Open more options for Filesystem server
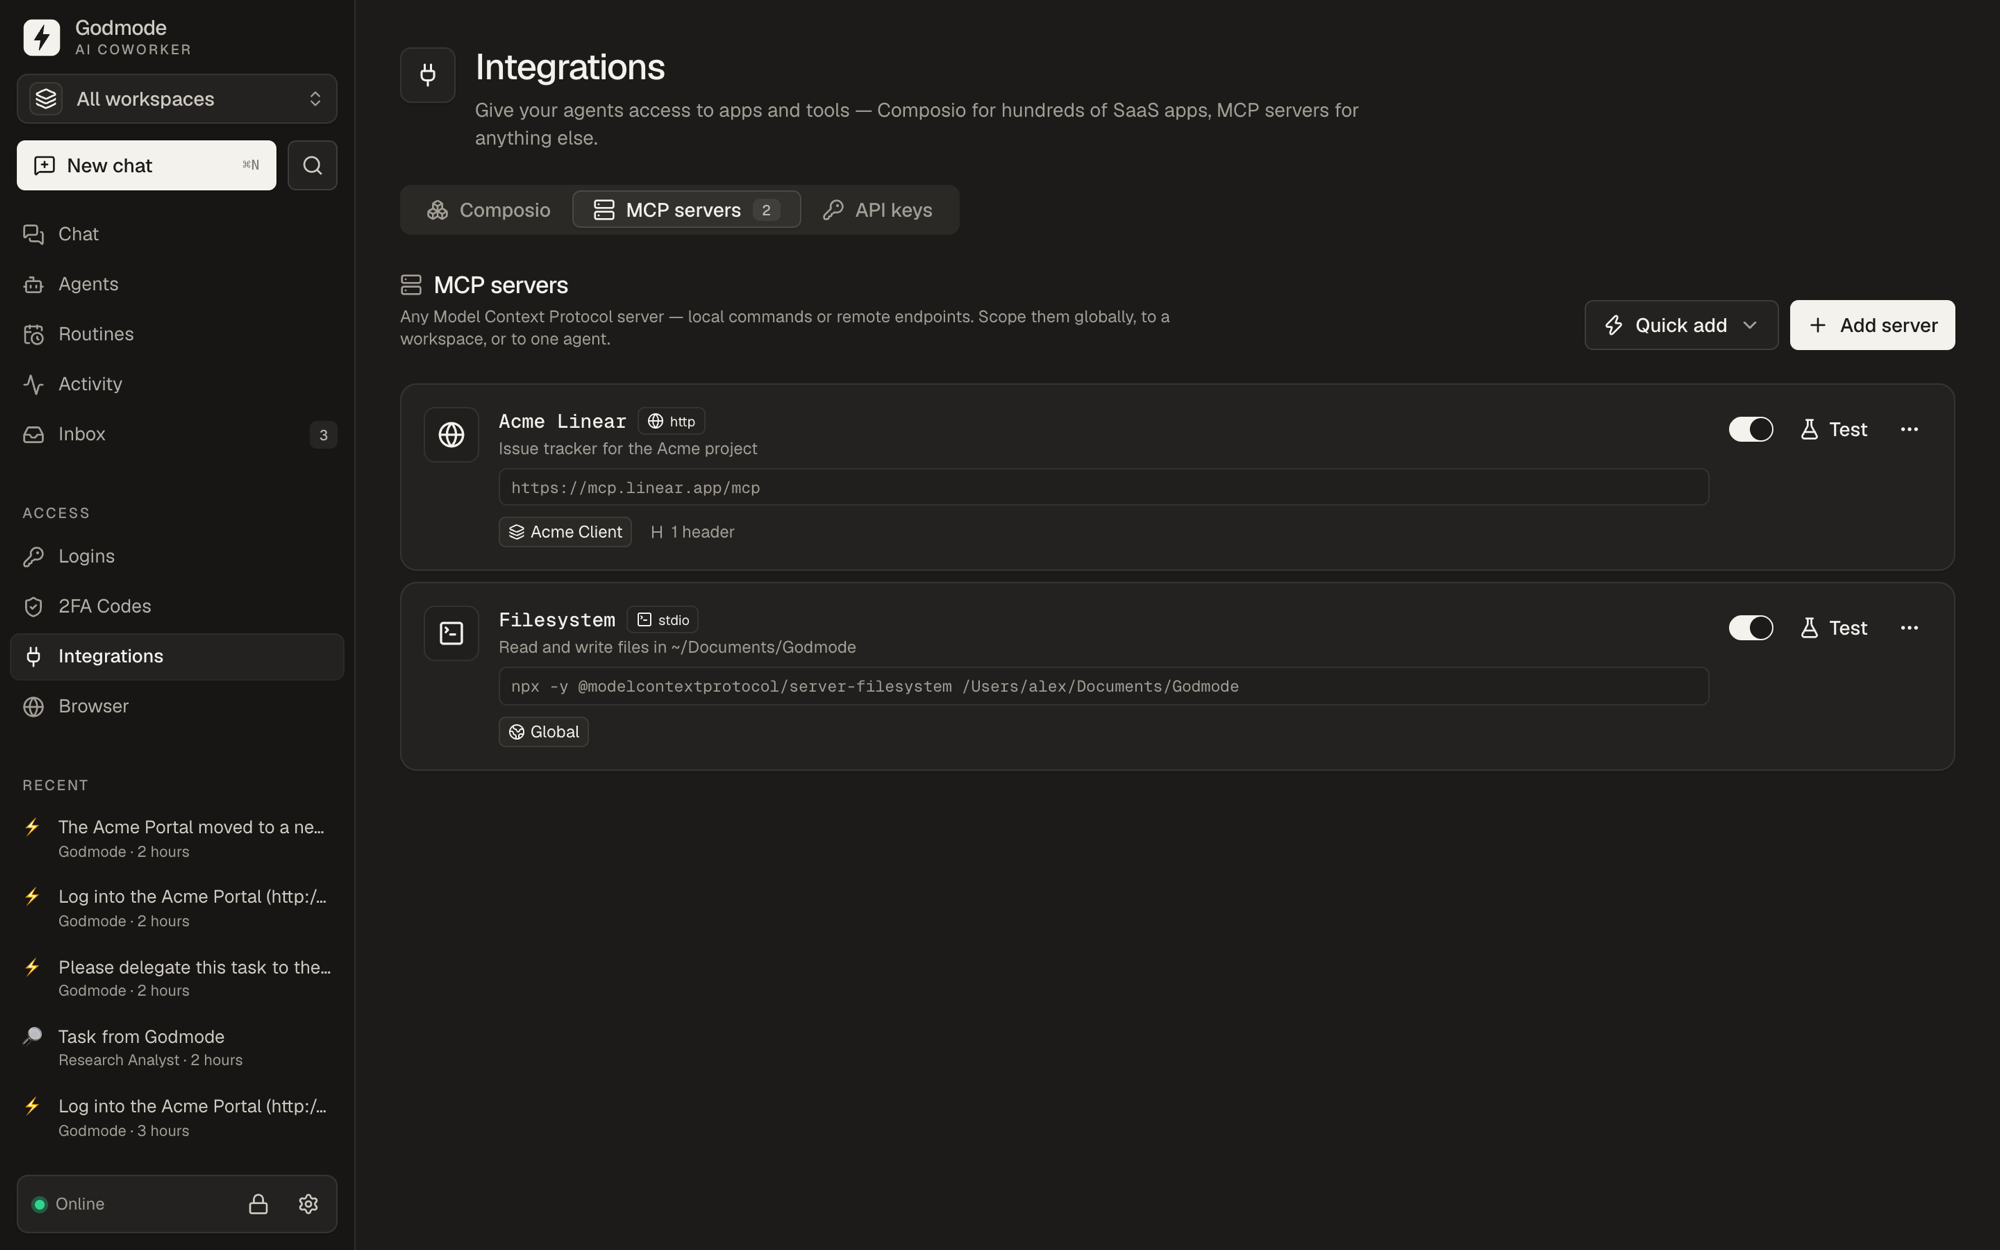2000x1250 pixels. tap(1909, 628)
